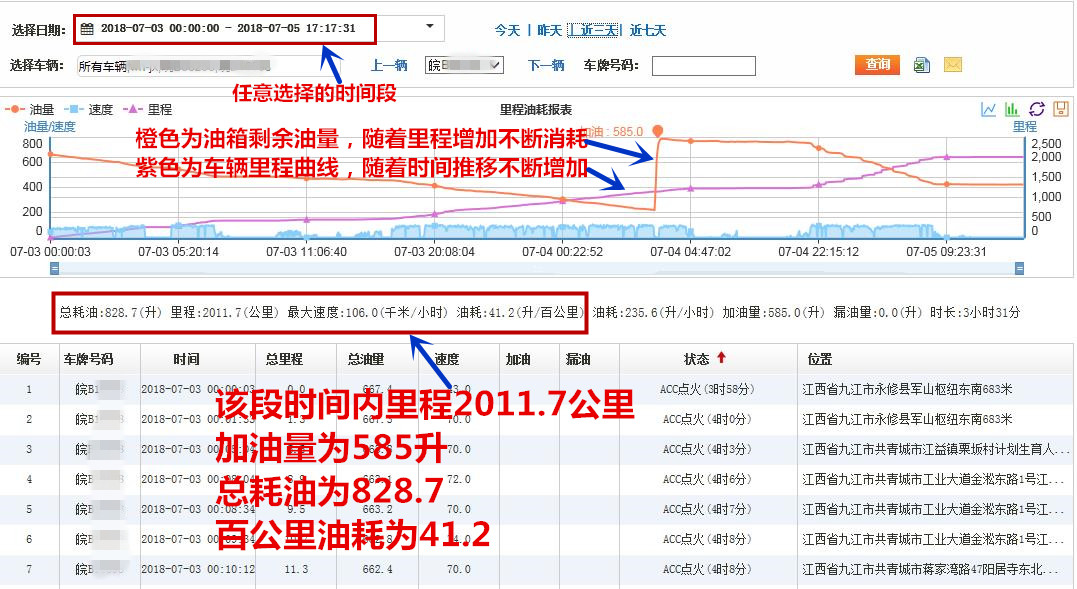Go to 上一辆 vehicle link
The width and height of the screenshot is (1077, 589).
[x=389, y=66]
